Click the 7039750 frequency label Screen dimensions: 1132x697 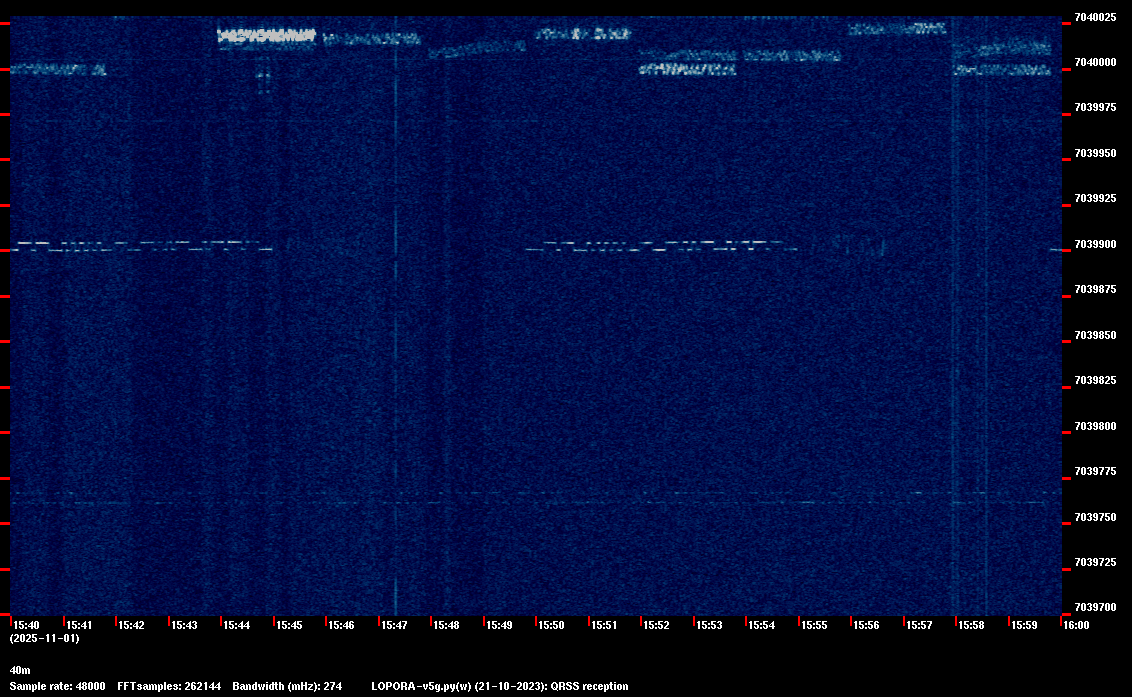tap(1095, 518)
